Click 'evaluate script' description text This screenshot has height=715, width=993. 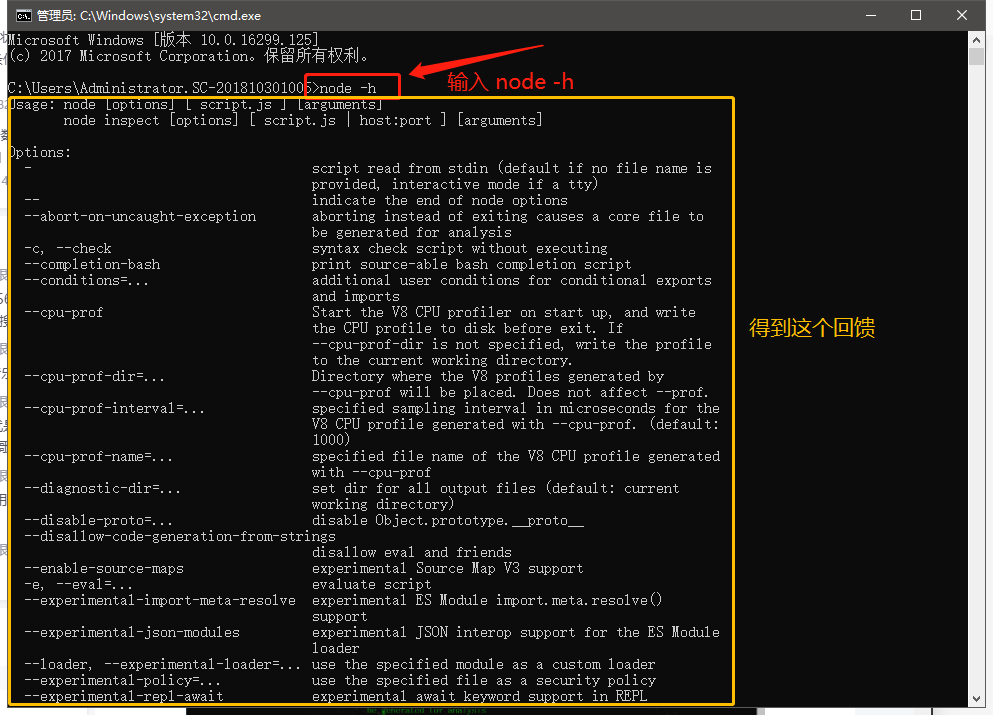(x=372, y=585)
